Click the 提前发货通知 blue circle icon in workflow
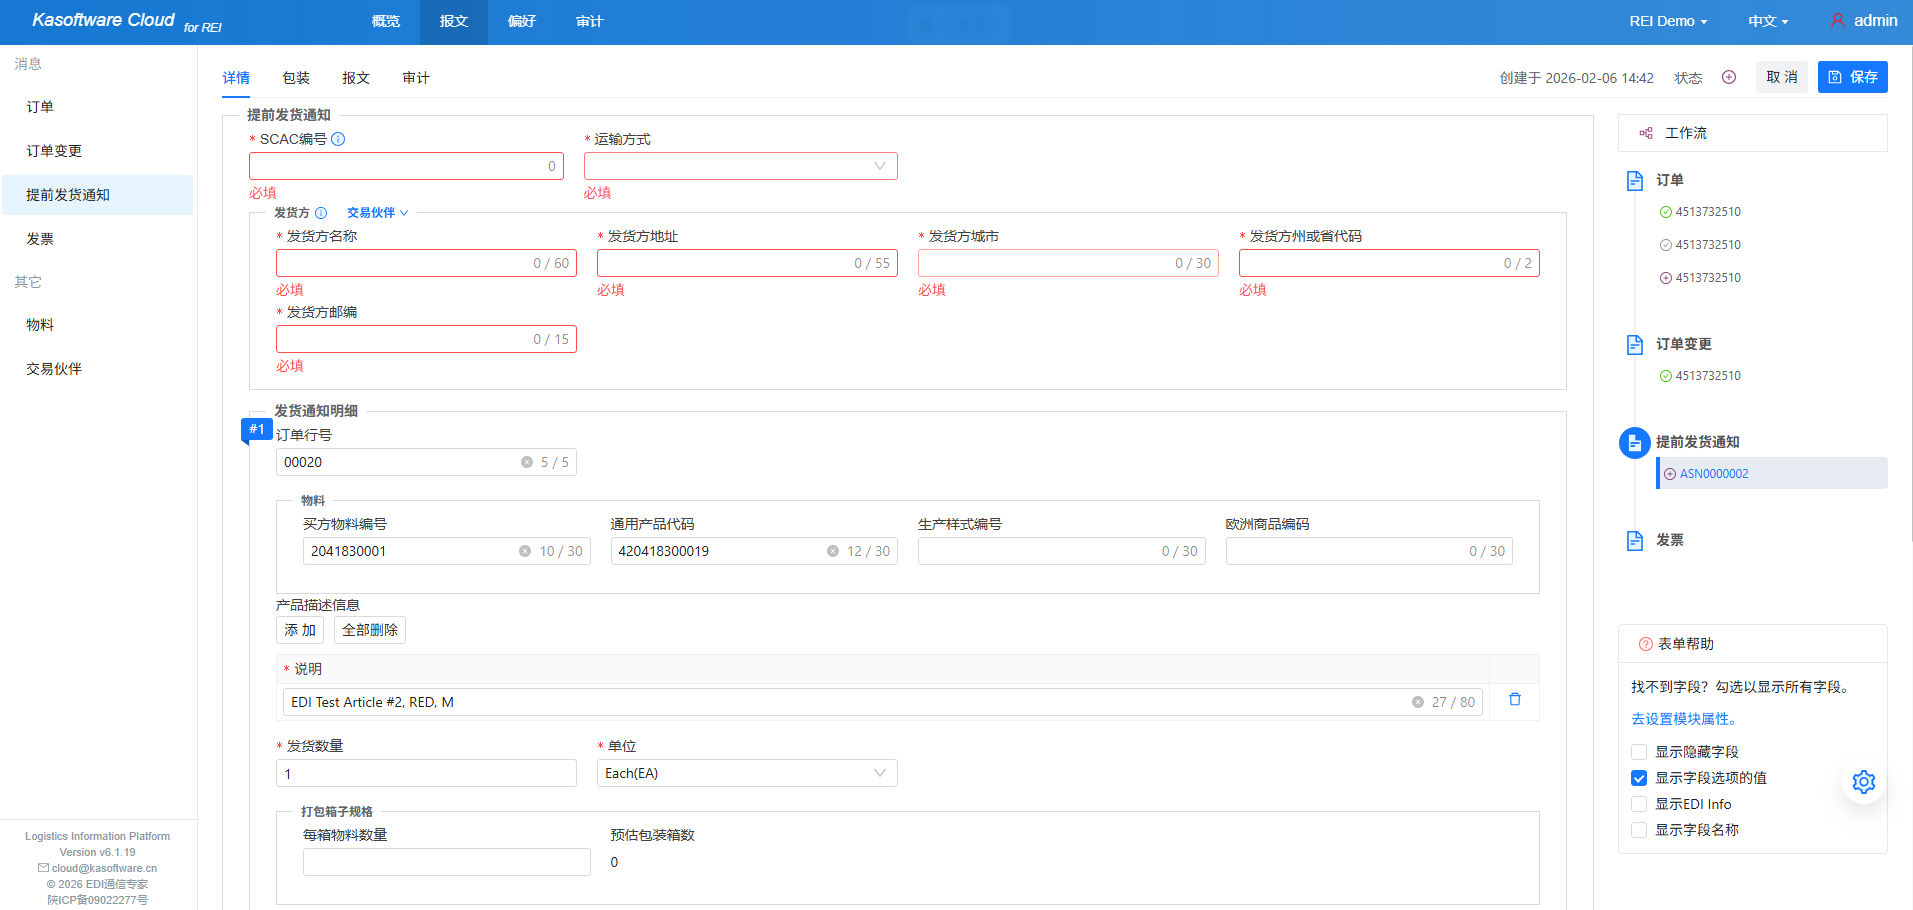The height and width of the screenshot is (910, 1913). (x=1635, y=442)
